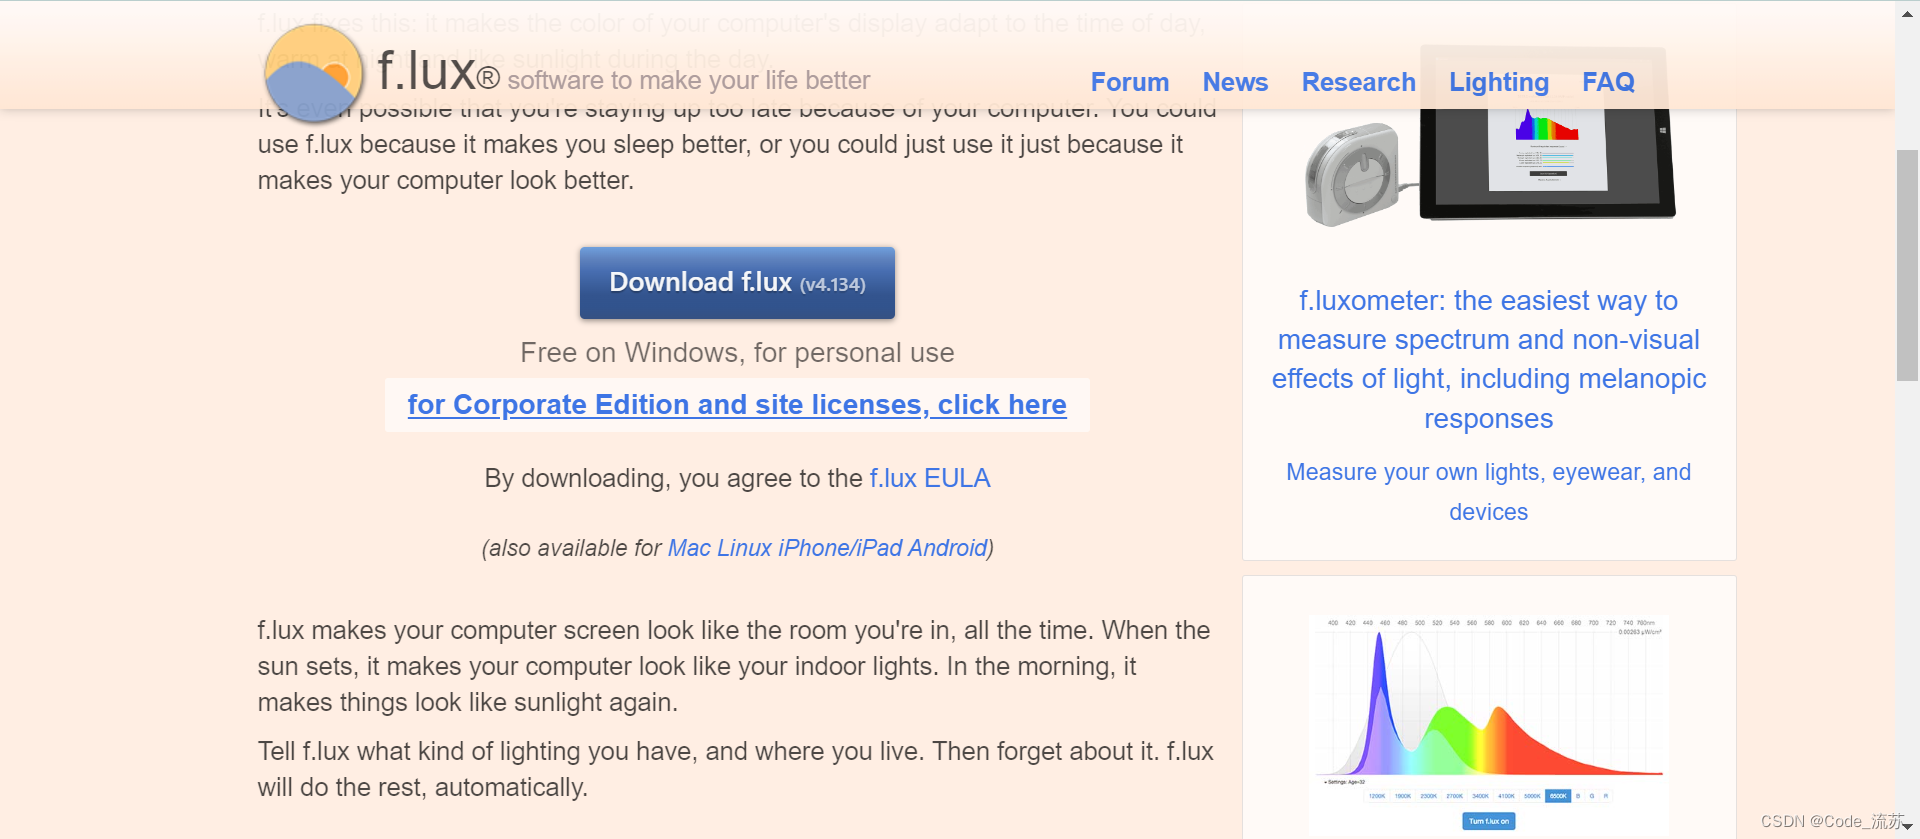
Task: Go to the Research page
Action: click(1358, 82)
